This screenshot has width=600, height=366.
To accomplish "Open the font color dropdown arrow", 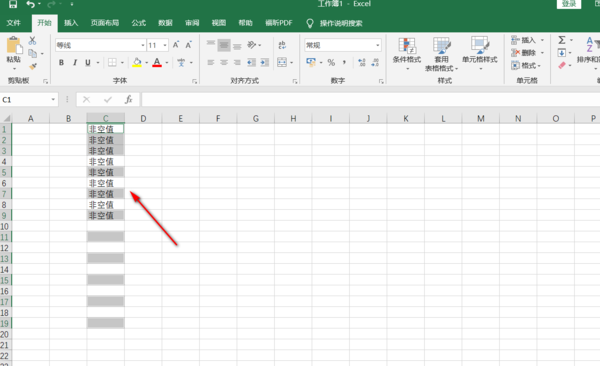I will click(167, 62).
